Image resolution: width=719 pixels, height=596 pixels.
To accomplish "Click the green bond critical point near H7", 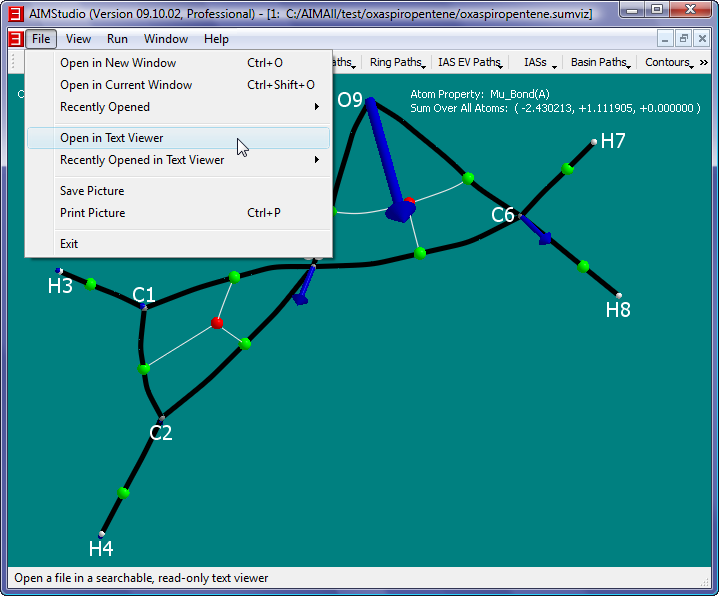I will (x=568, y=169).
